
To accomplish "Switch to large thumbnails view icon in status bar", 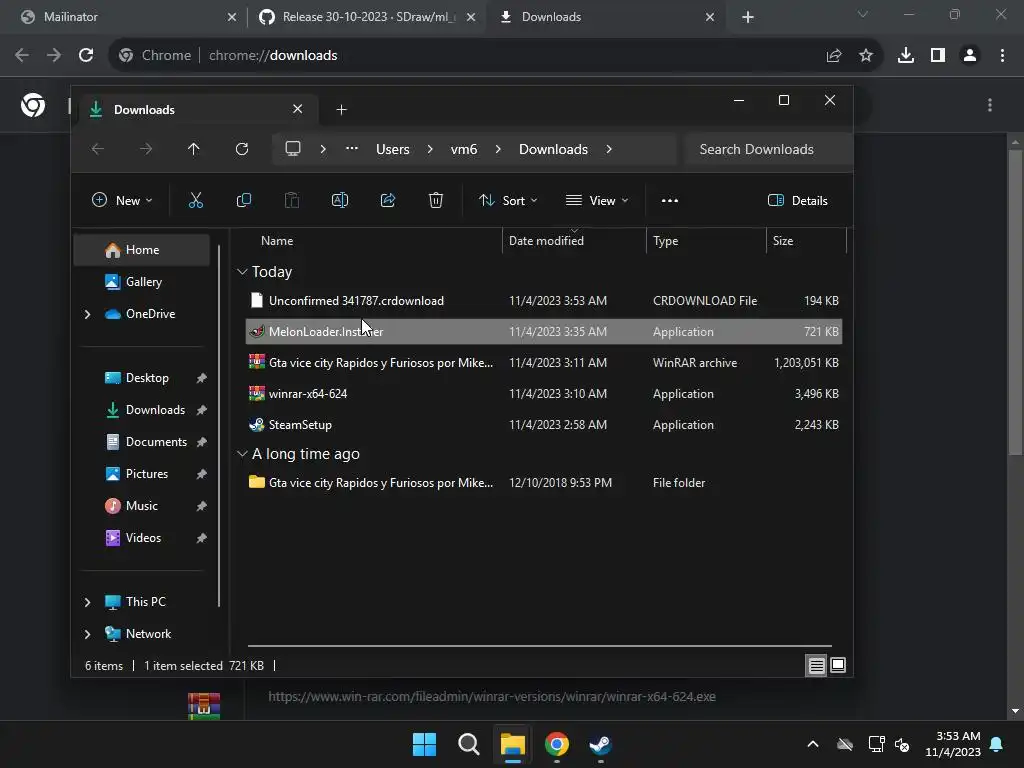I will (838, 665).
